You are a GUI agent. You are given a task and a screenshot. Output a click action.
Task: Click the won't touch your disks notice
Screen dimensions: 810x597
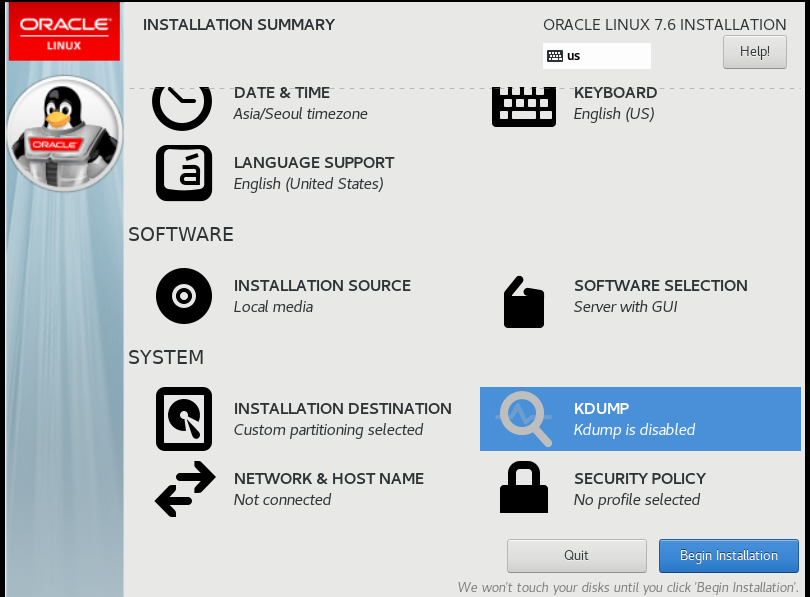tap(628, 587)
